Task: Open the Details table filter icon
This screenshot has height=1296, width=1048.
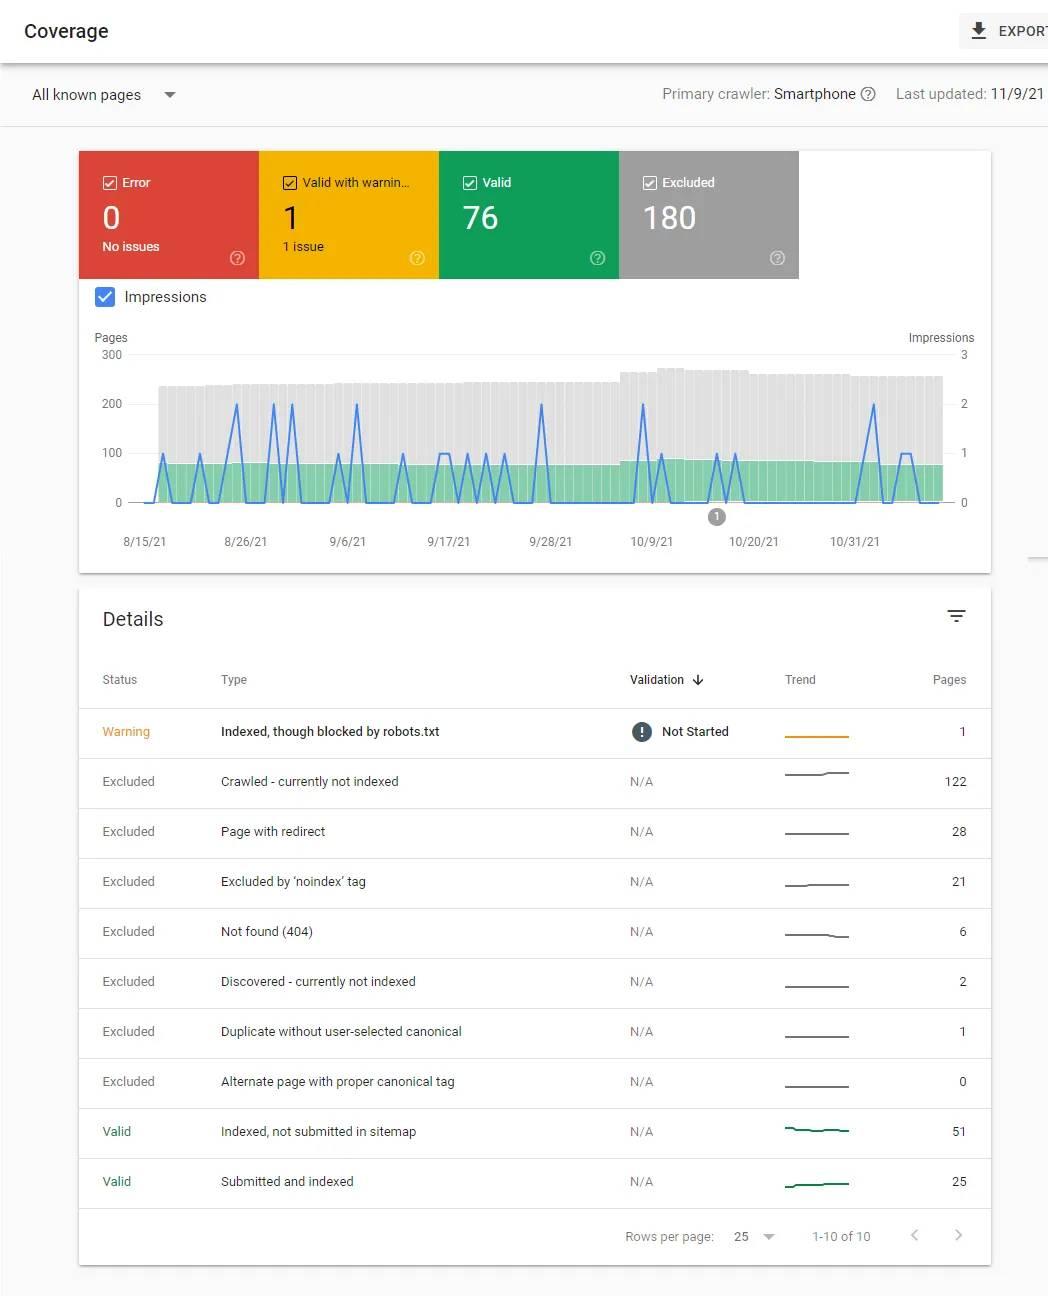Action: click(956, 616)
